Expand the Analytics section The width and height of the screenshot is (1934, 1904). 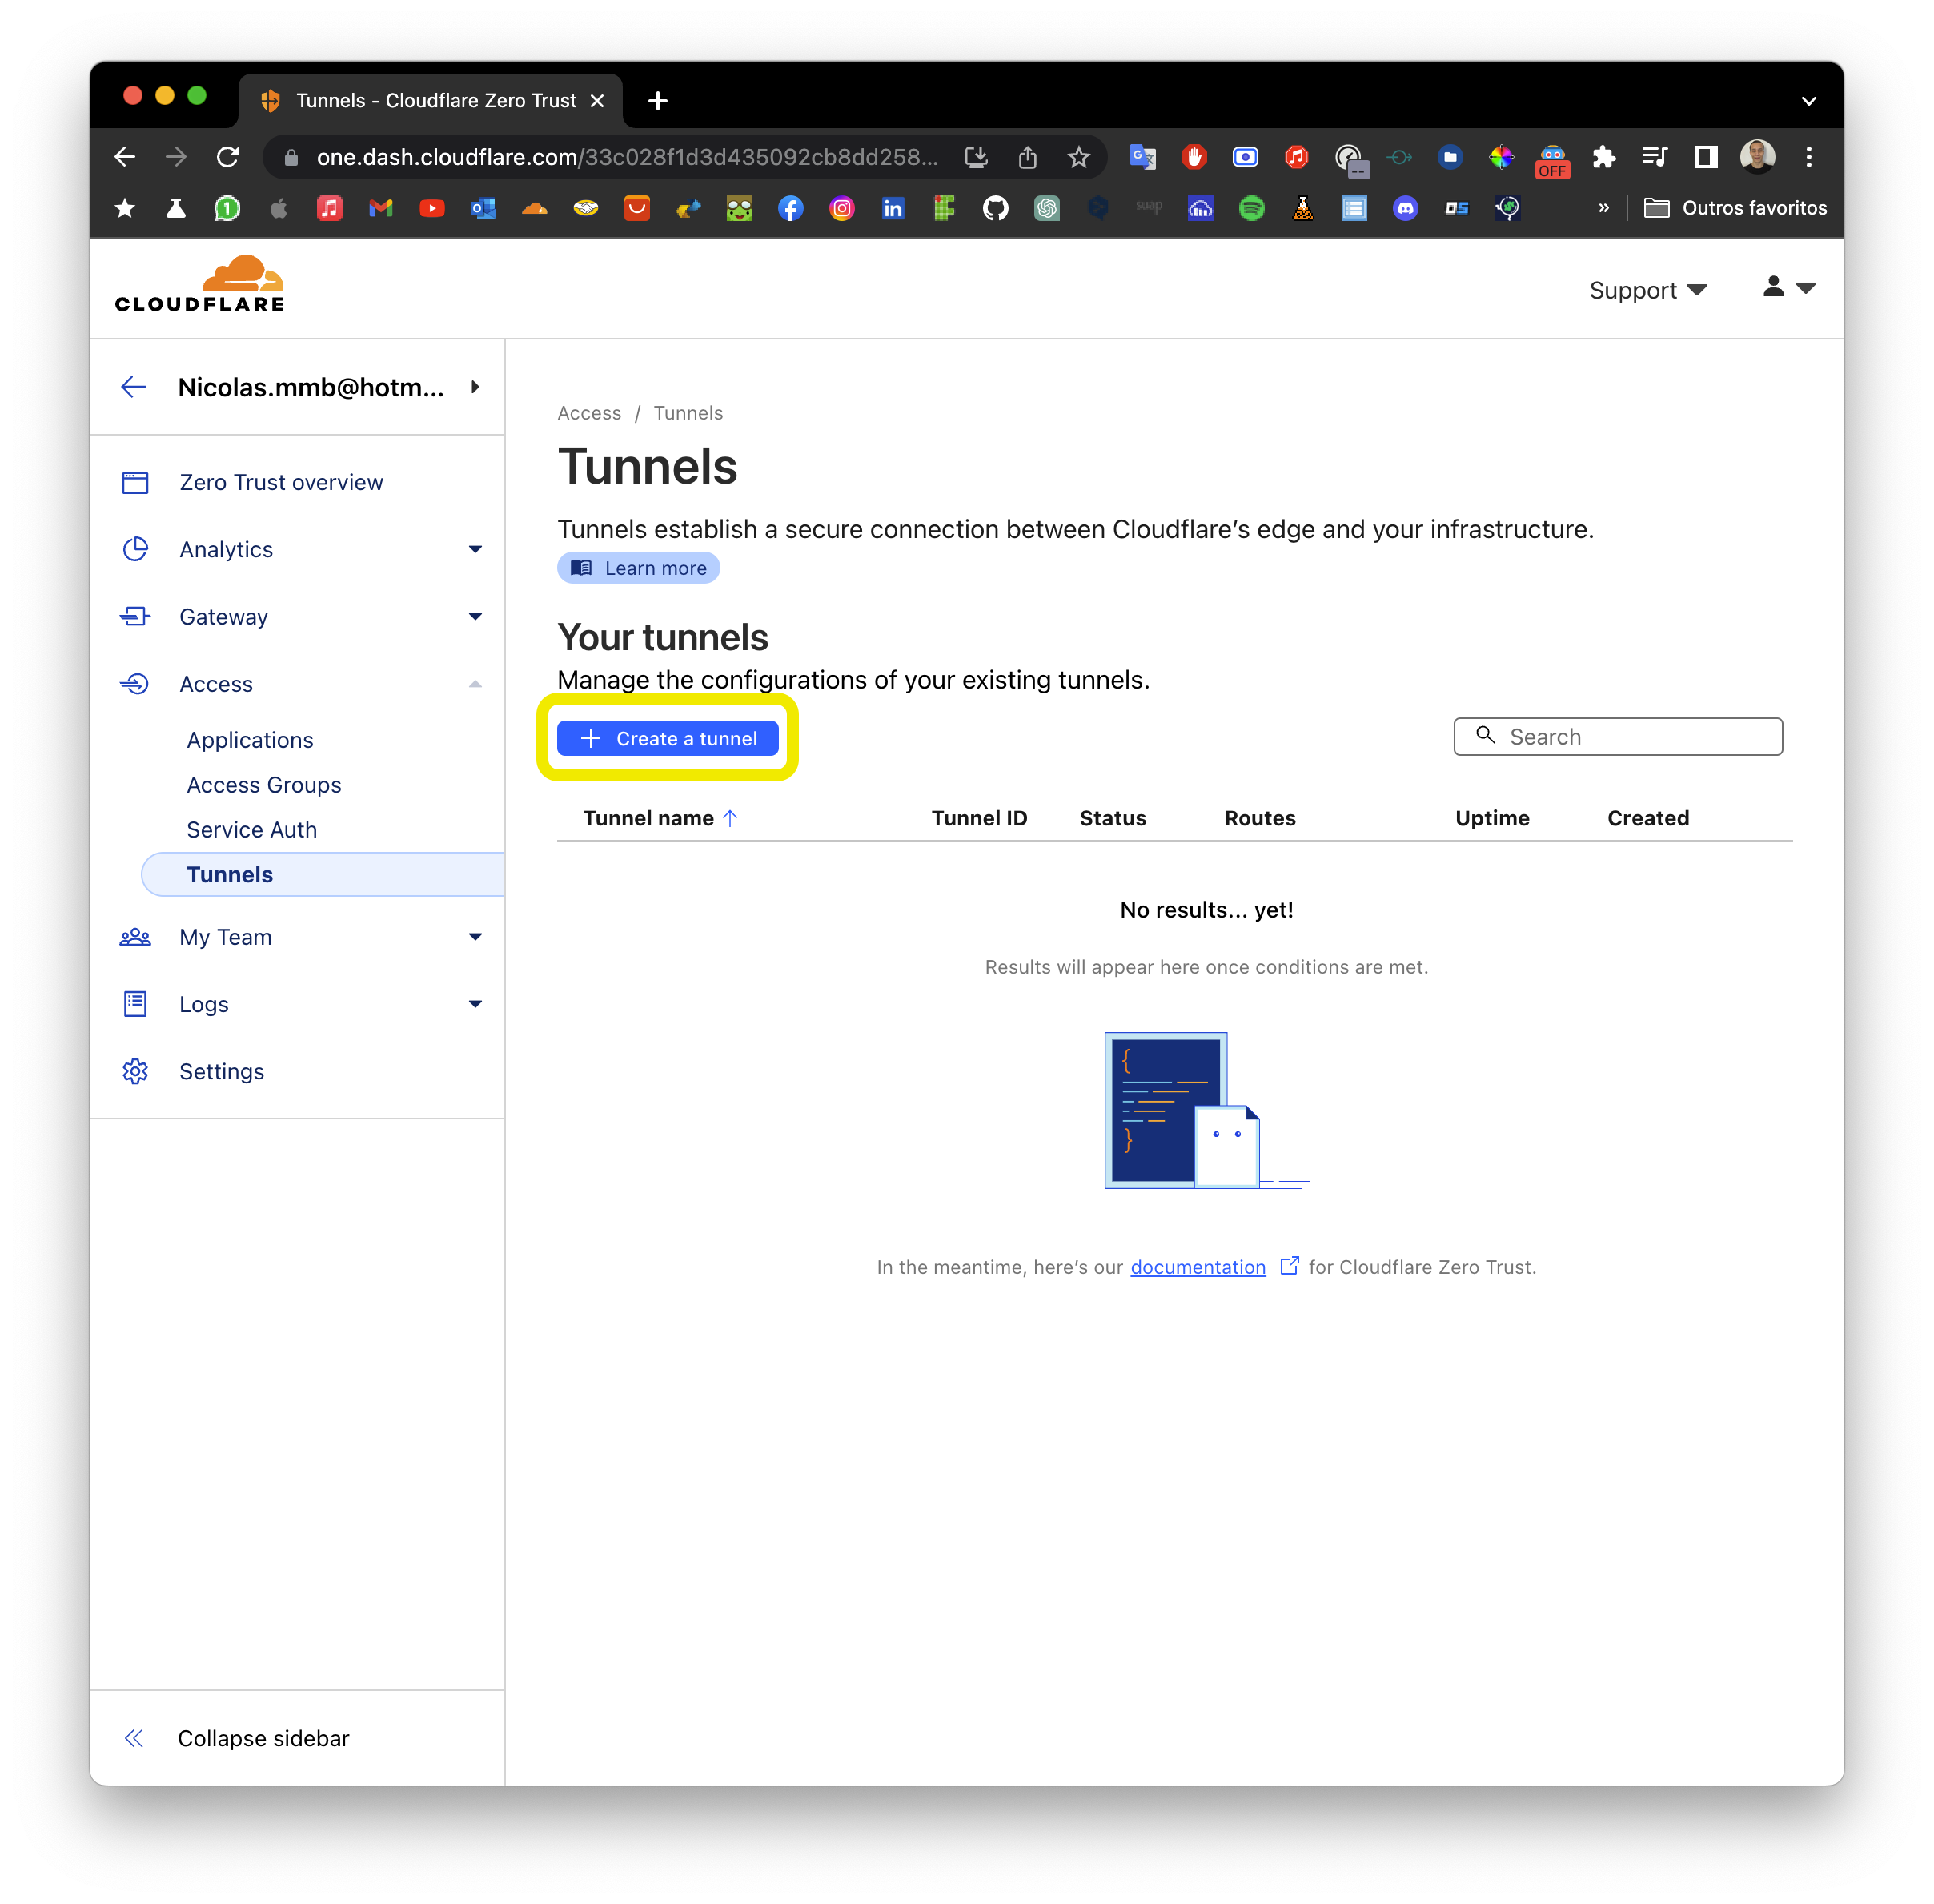[475, 549]
